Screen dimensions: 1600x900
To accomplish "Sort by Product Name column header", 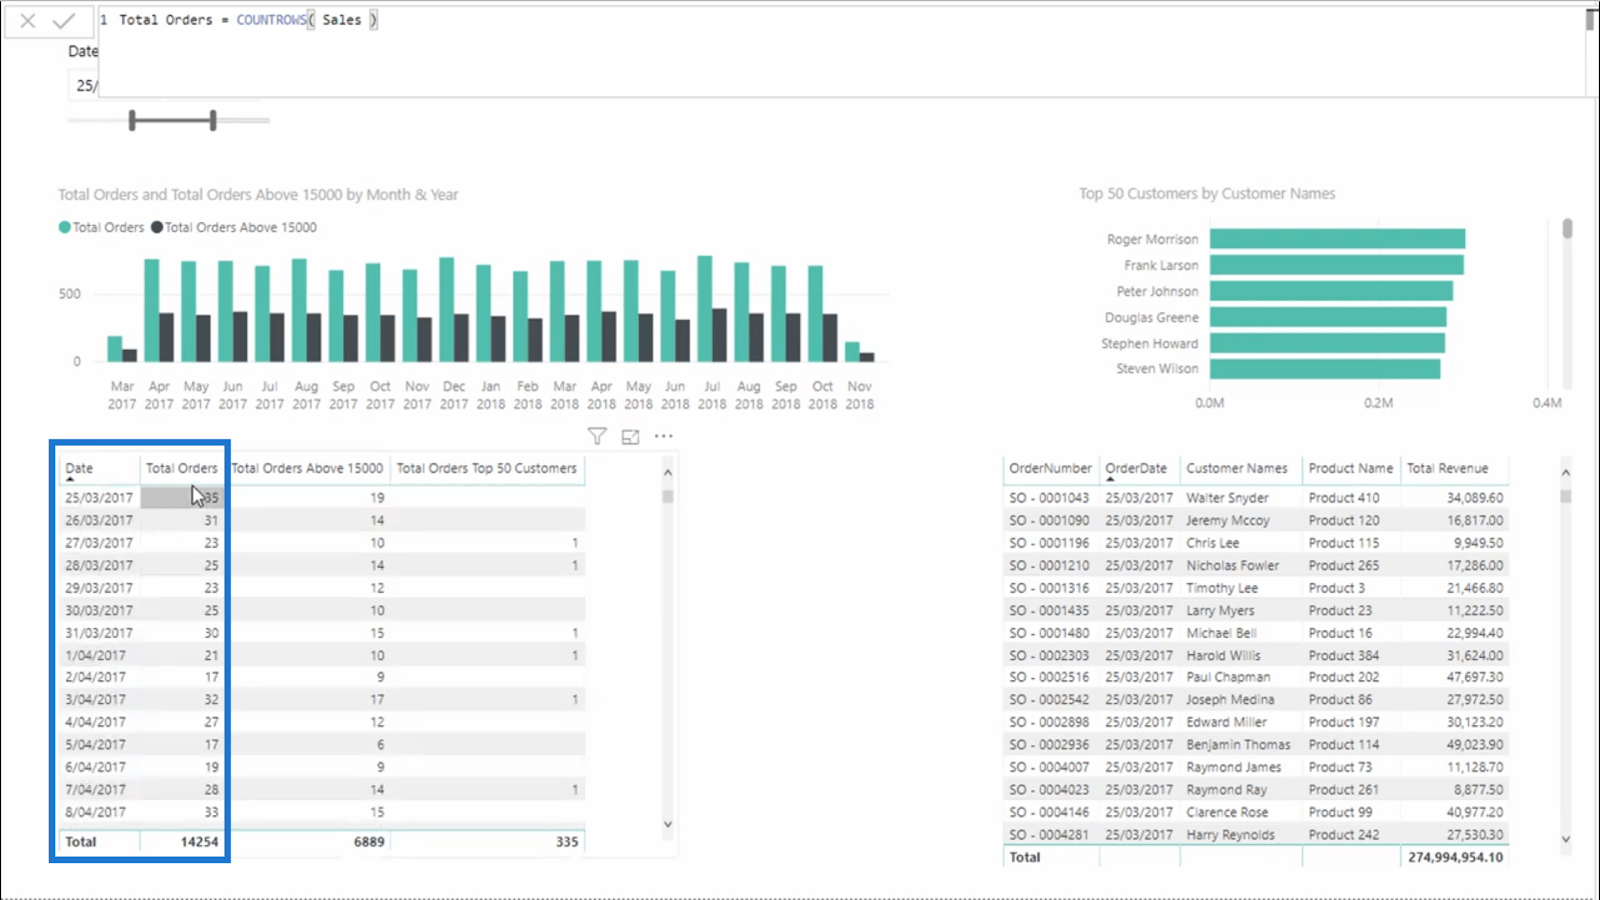I will 1350,468.
